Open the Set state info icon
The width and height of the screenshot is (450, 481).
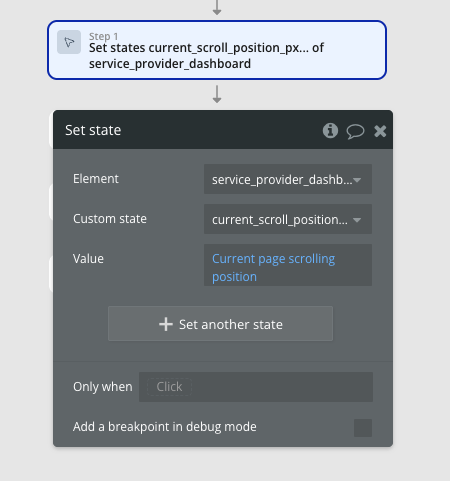click(330, 130)
